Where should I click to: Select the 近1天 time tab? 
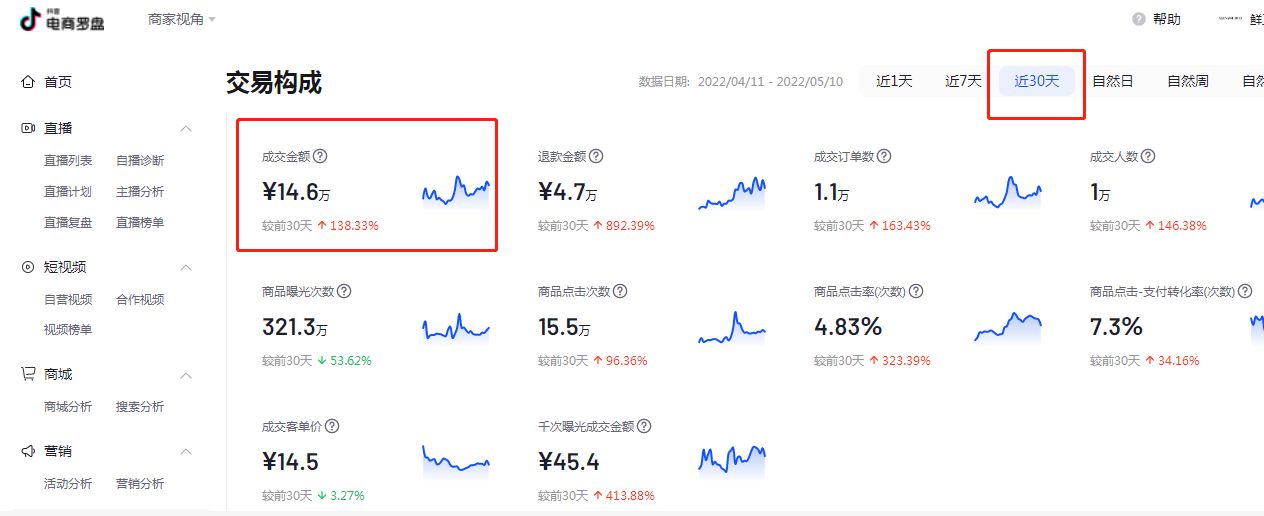[x=894, y=81]
